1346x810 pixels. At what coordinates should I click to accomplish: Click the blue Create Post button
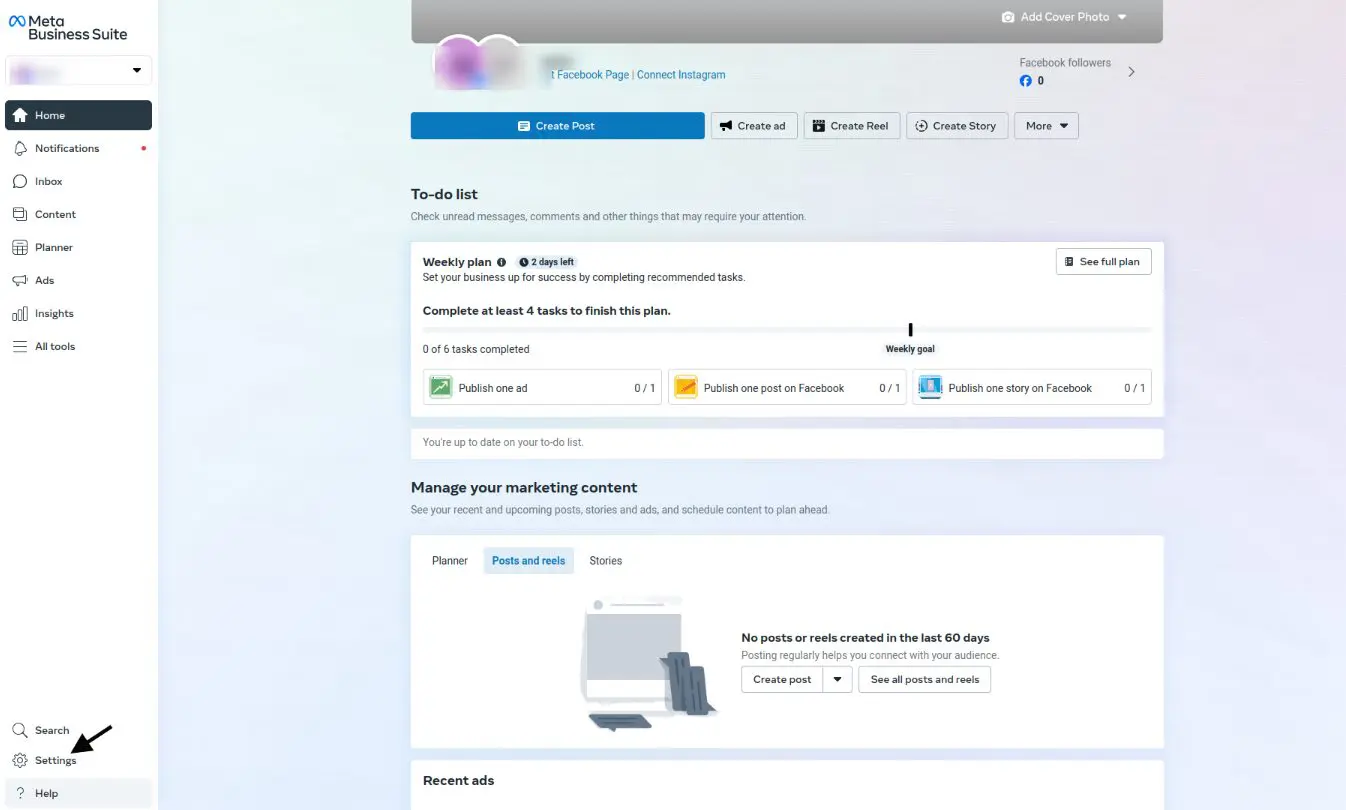tap(557, 126)
